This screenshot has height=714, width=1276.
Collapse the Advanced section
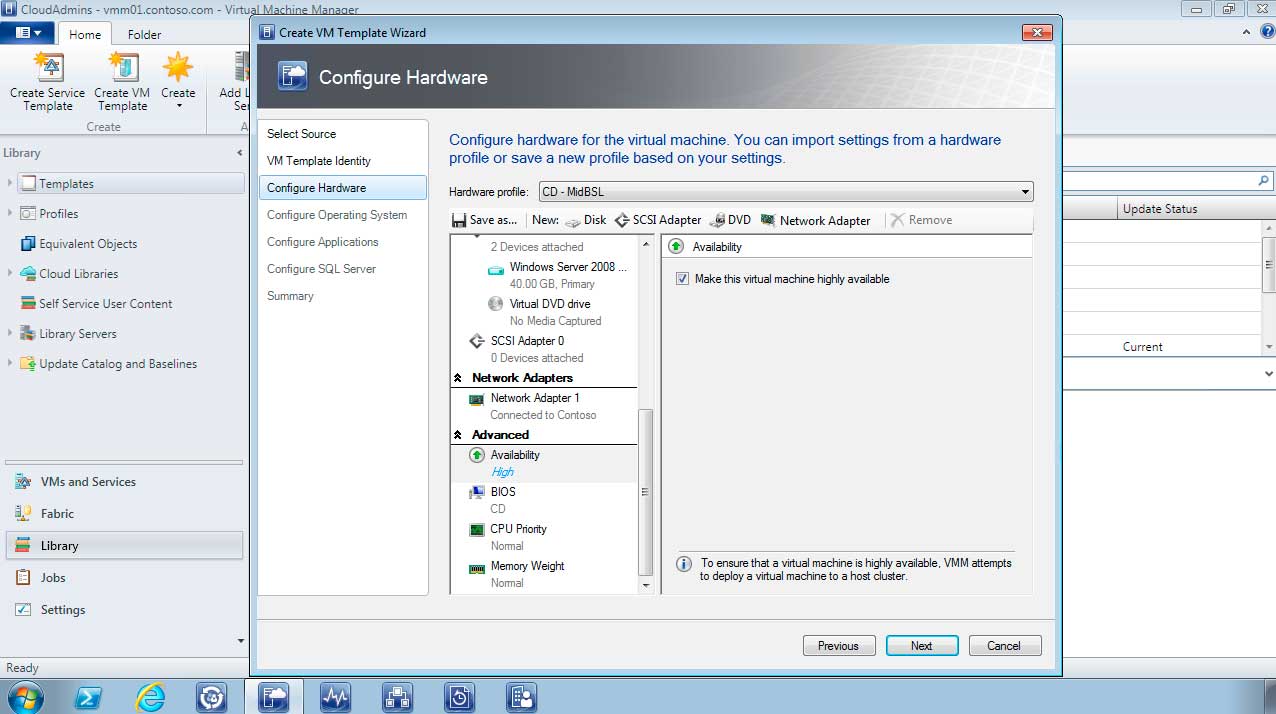pyautogui.click(x=458, y=435)
